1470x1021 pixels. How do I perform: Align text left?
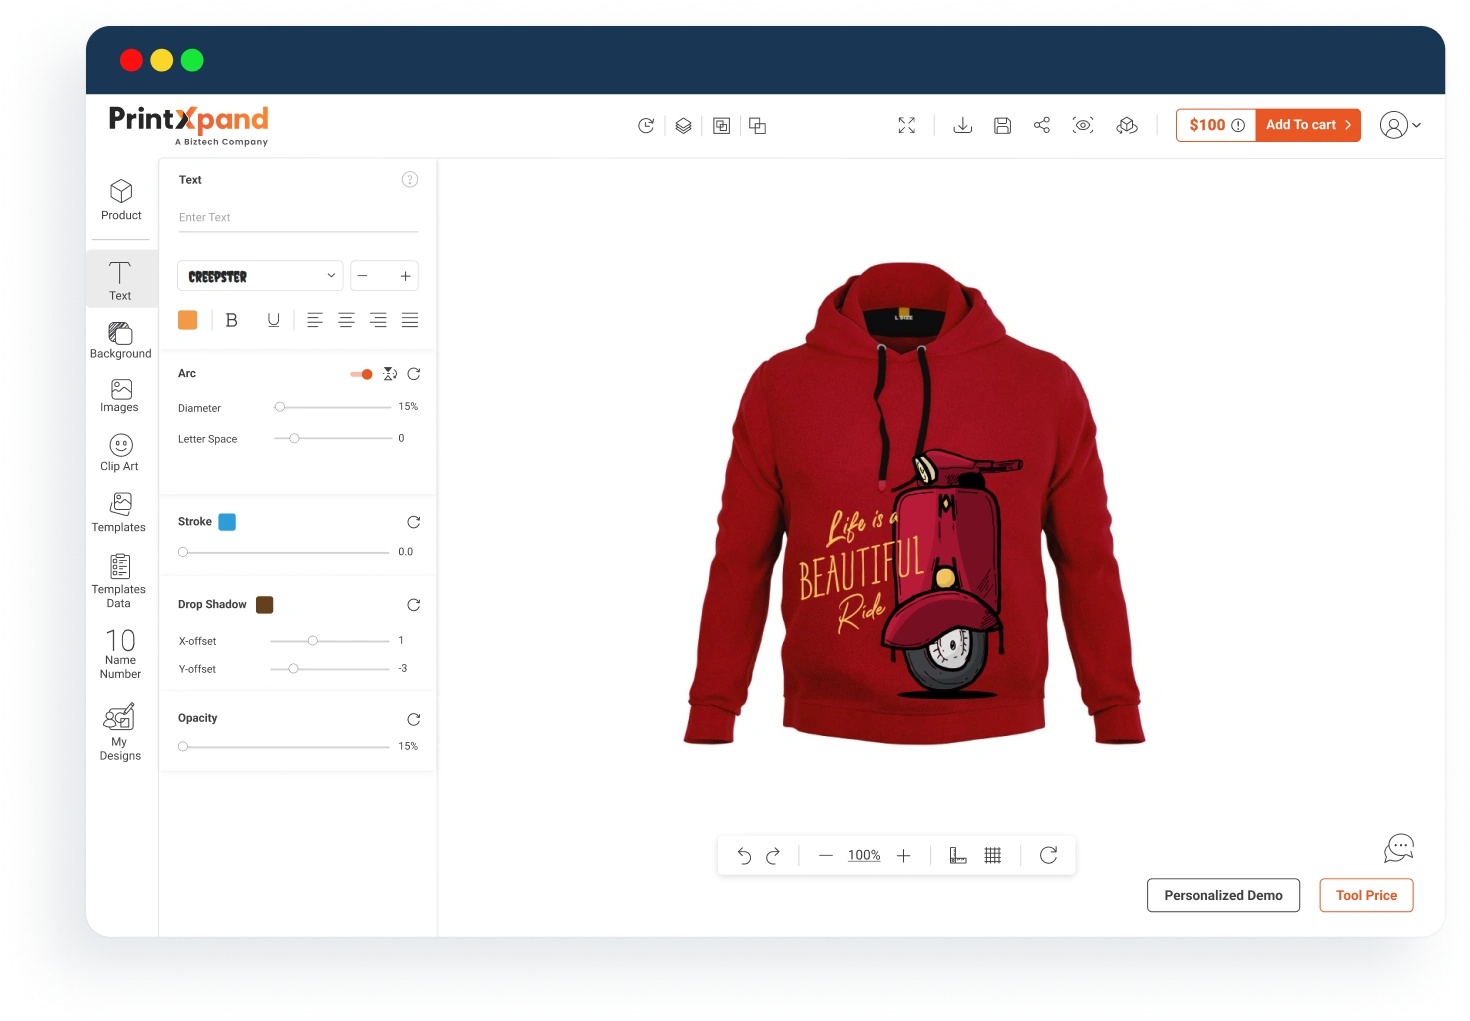click(315, 320)
